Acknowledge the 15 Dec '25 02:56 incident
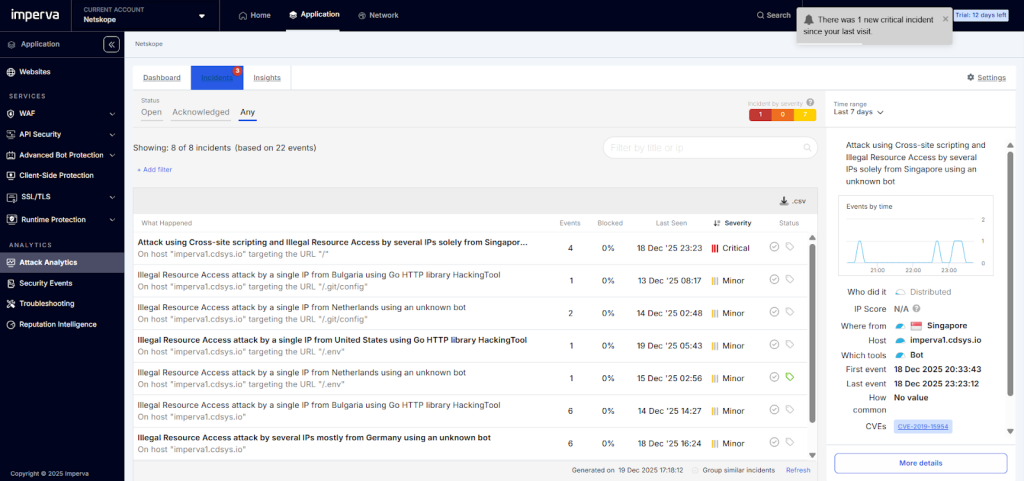Image resolution: width=1024 pixels, height=481 pixels. pos(775,377)
